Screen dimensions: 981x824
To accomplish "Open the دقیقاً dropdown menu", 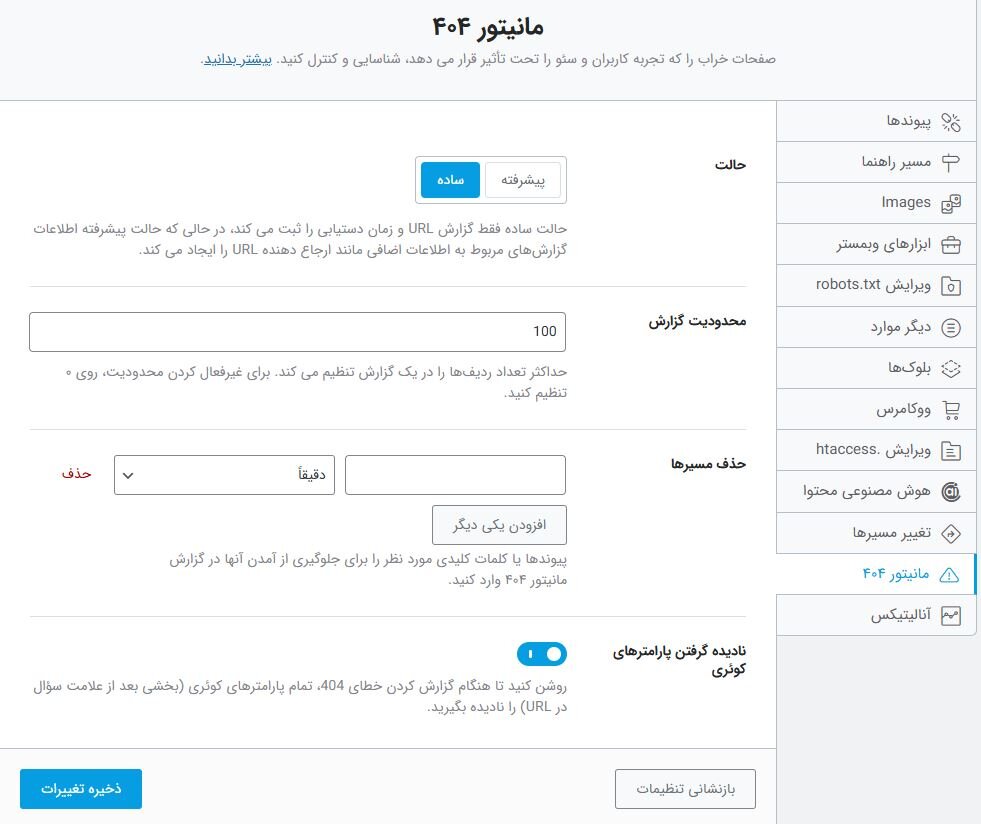I will 224,475.
